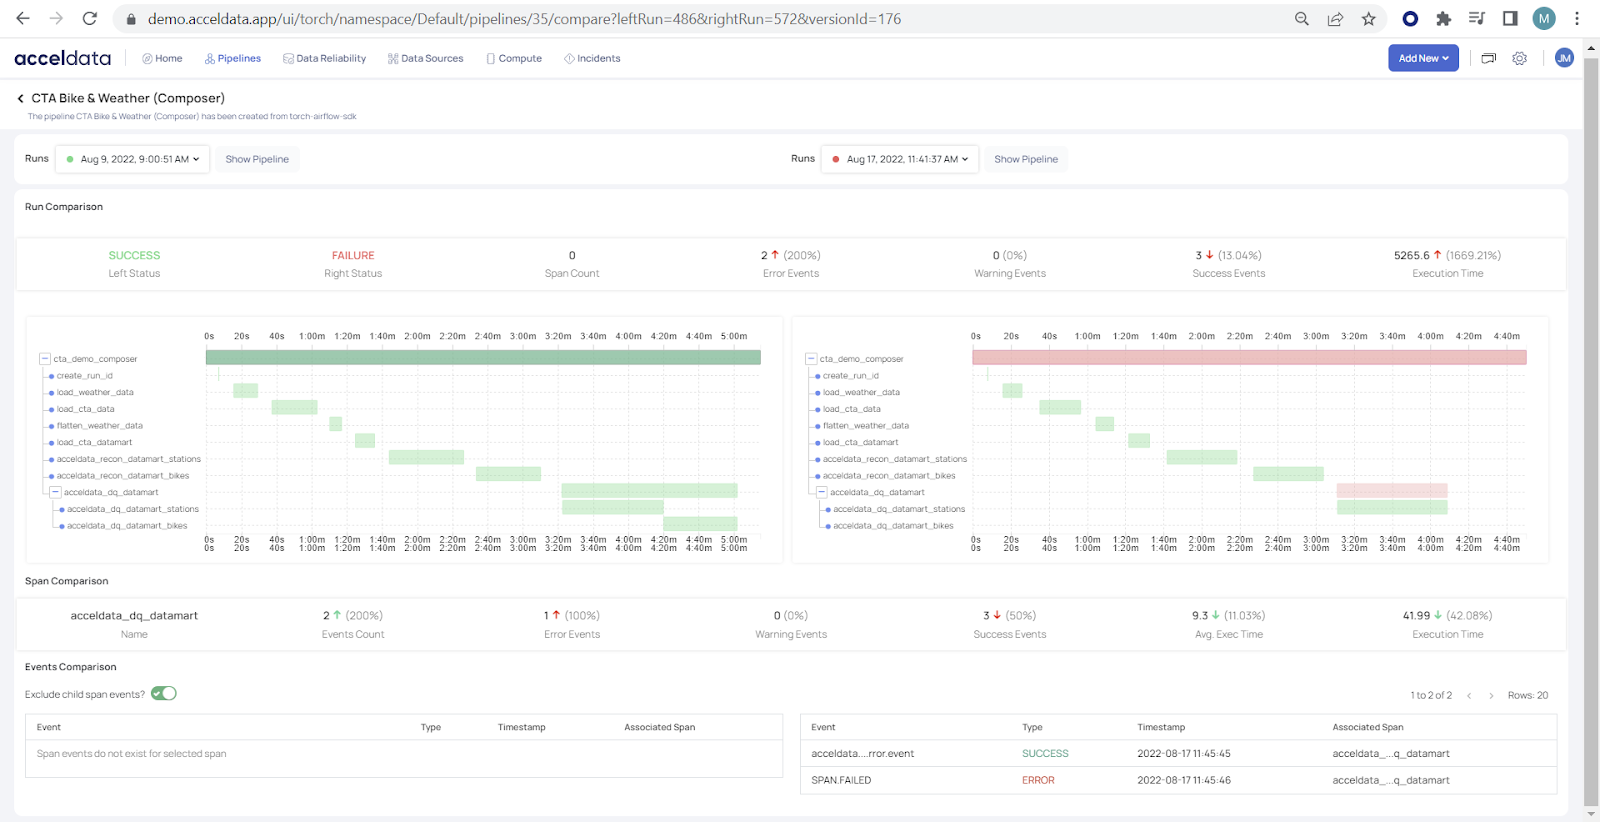Click right Show Pipeline button
Image resolution: width=1600 pixels, height=822 pixels.
[1026, 159]
